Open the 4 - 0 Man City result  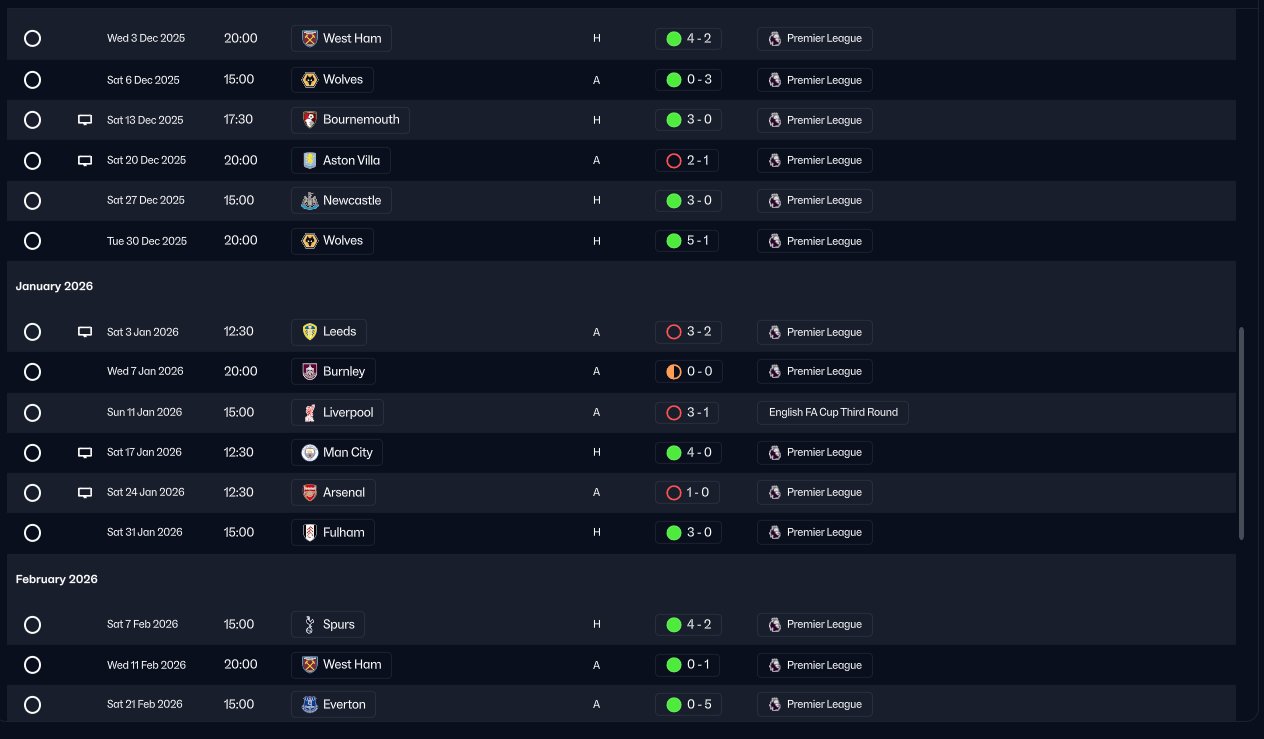point(688,452)
